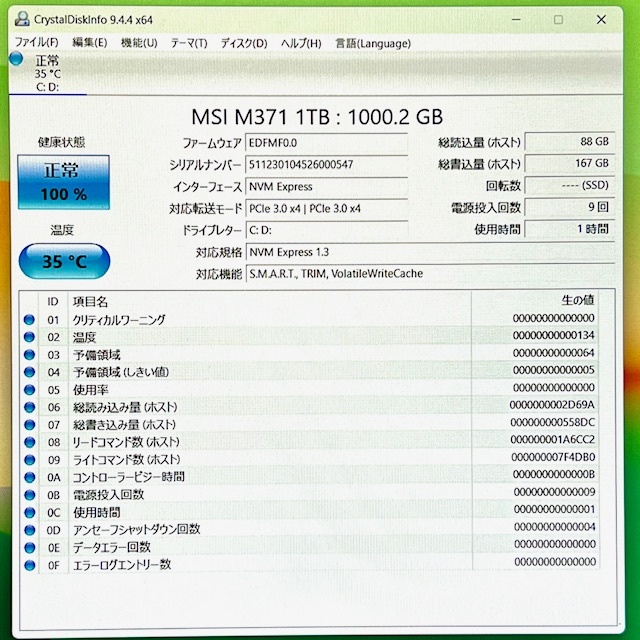The height and width of the screenshot is (640, 640).
Task: Click raw value 000000002D69A
Action: coord(552,405)
